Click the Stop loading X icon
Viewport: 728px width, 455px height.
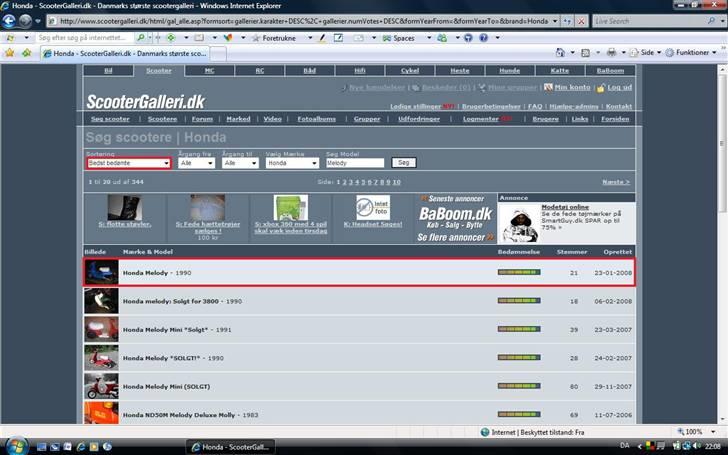[x=582, y=20]
